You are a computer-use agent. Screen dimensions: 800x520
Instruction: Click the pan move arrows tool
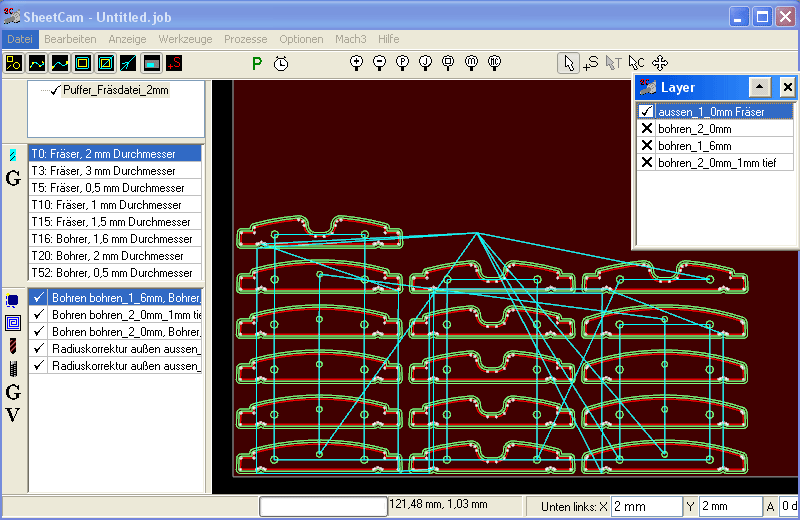coord(660,63)
